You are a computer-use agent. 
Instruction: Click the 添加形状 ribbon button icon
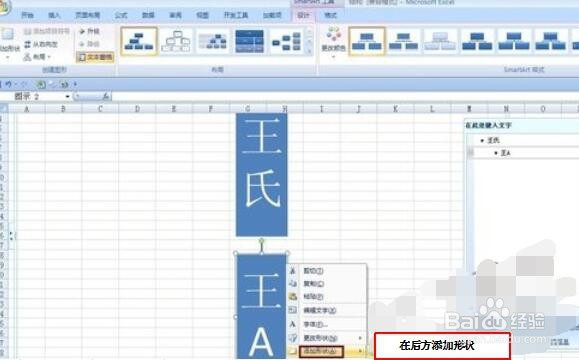coord(7,35)
